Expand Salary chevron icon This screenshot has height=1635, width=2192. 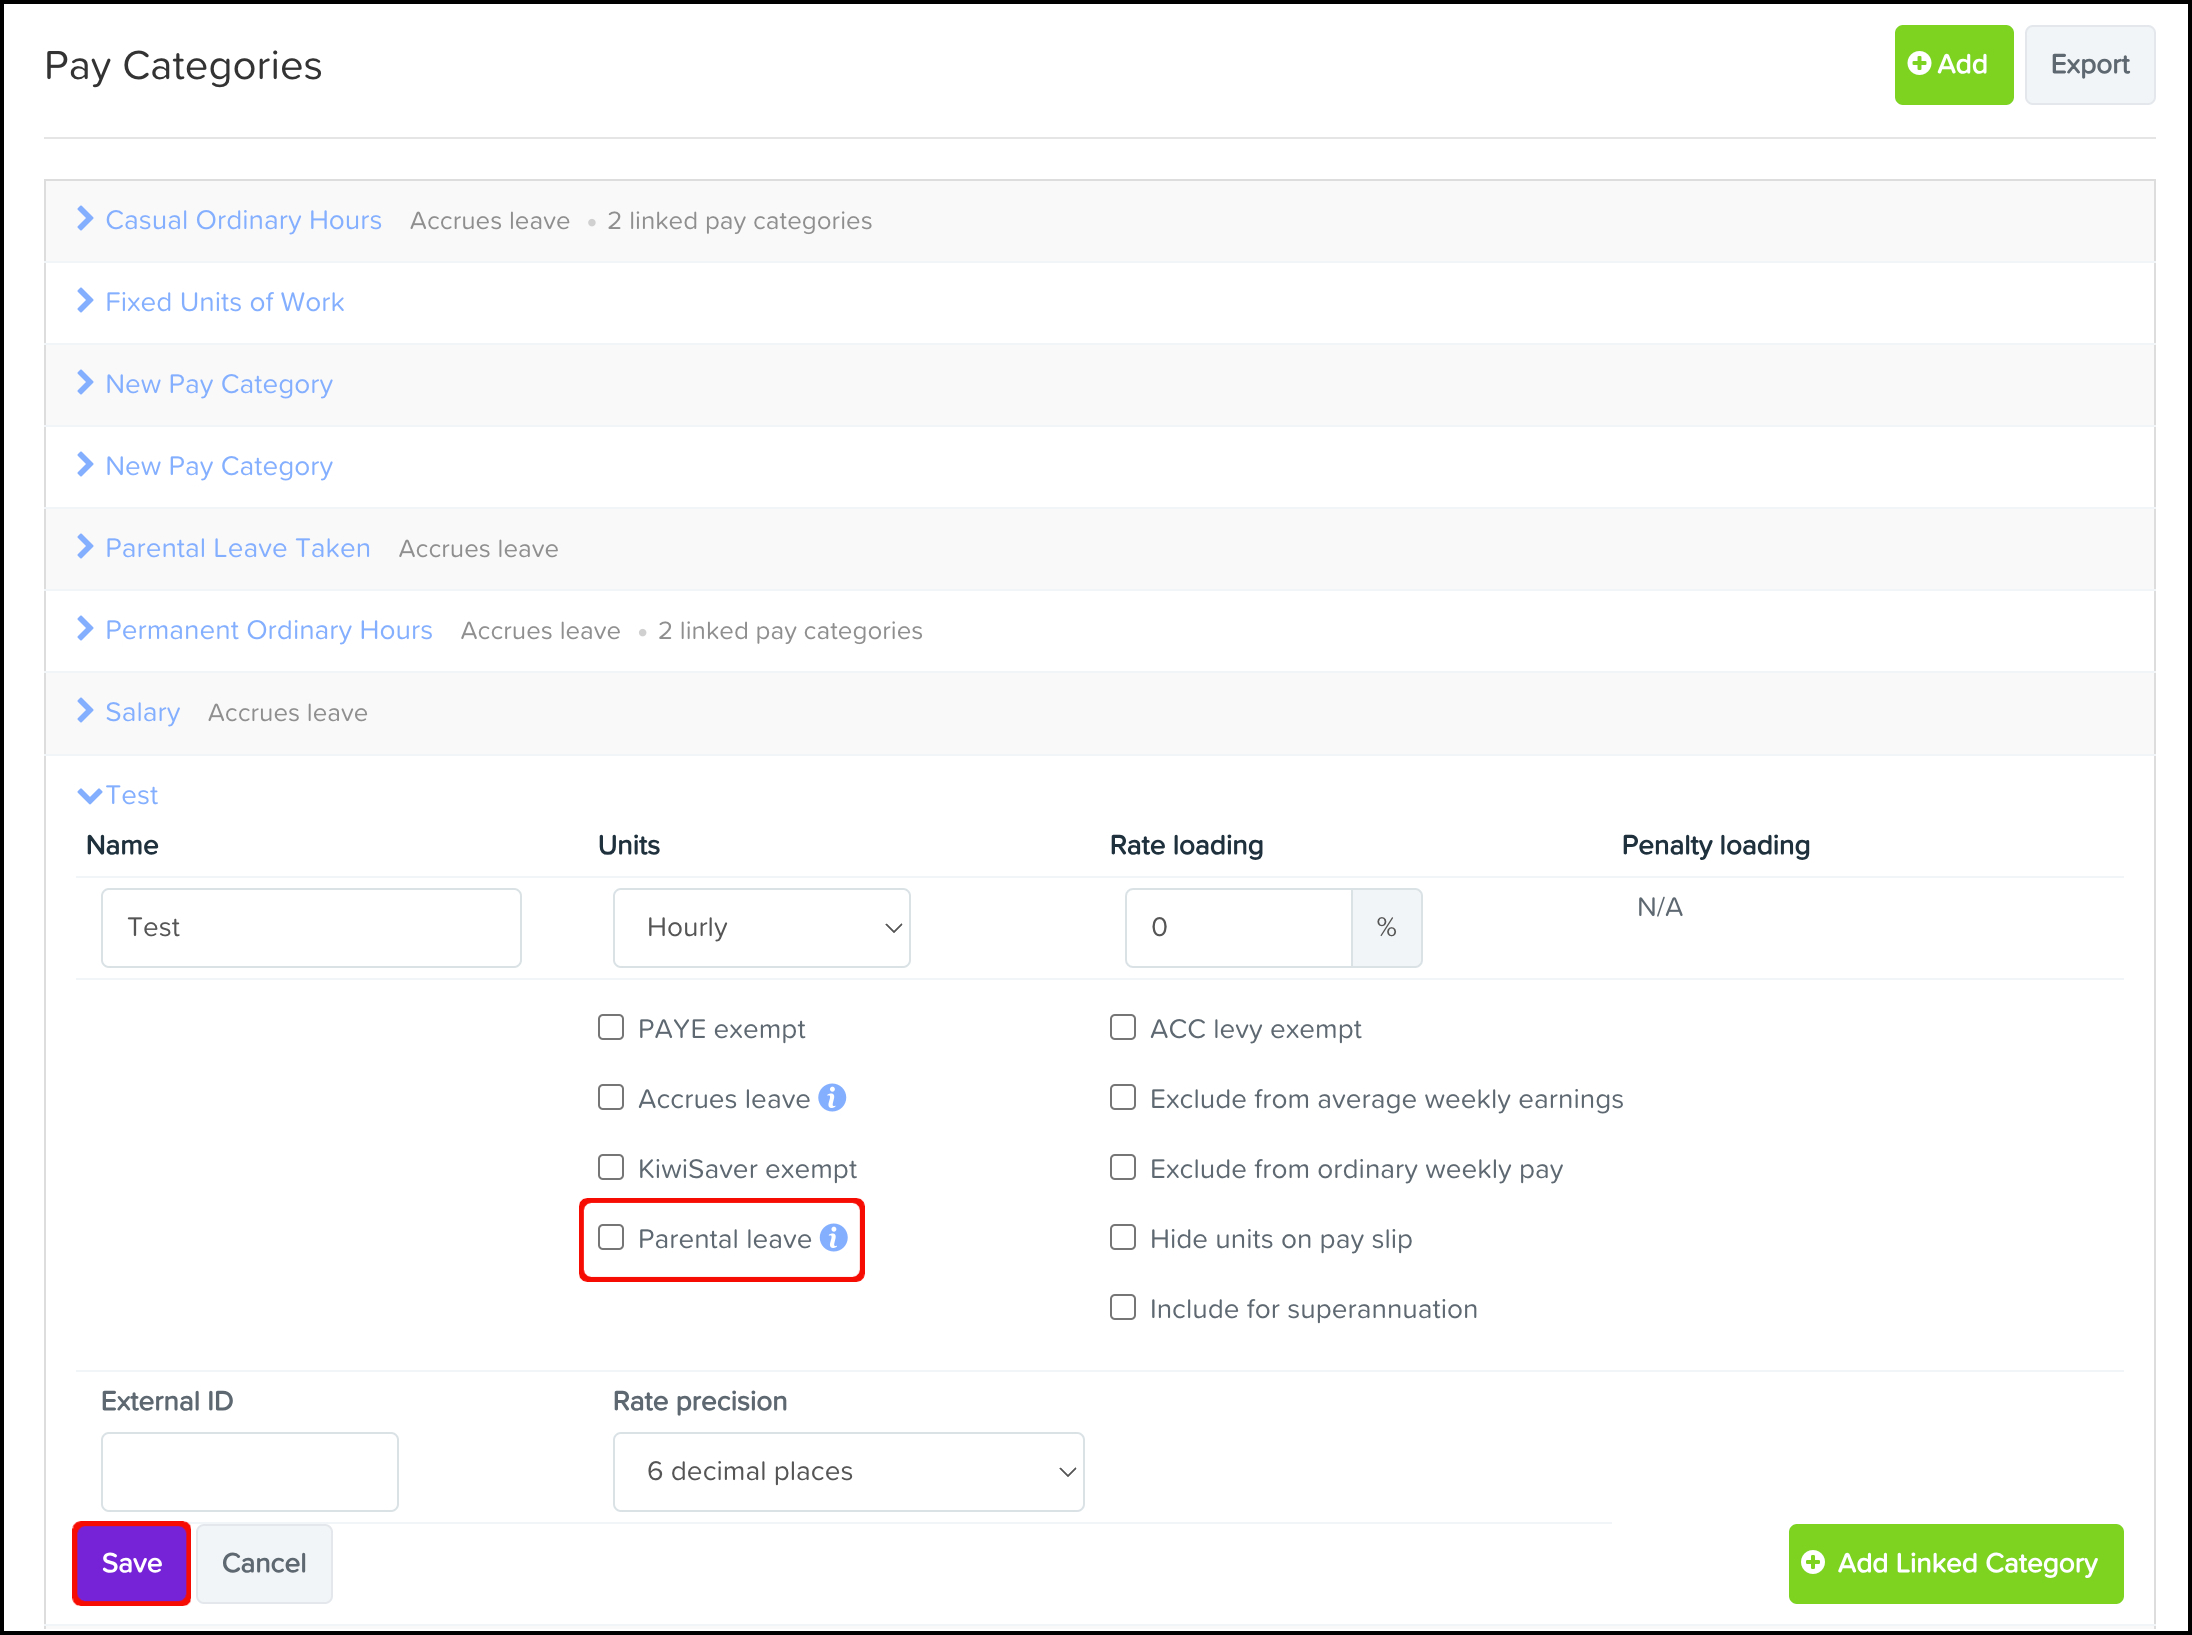(x=85, y=711)
